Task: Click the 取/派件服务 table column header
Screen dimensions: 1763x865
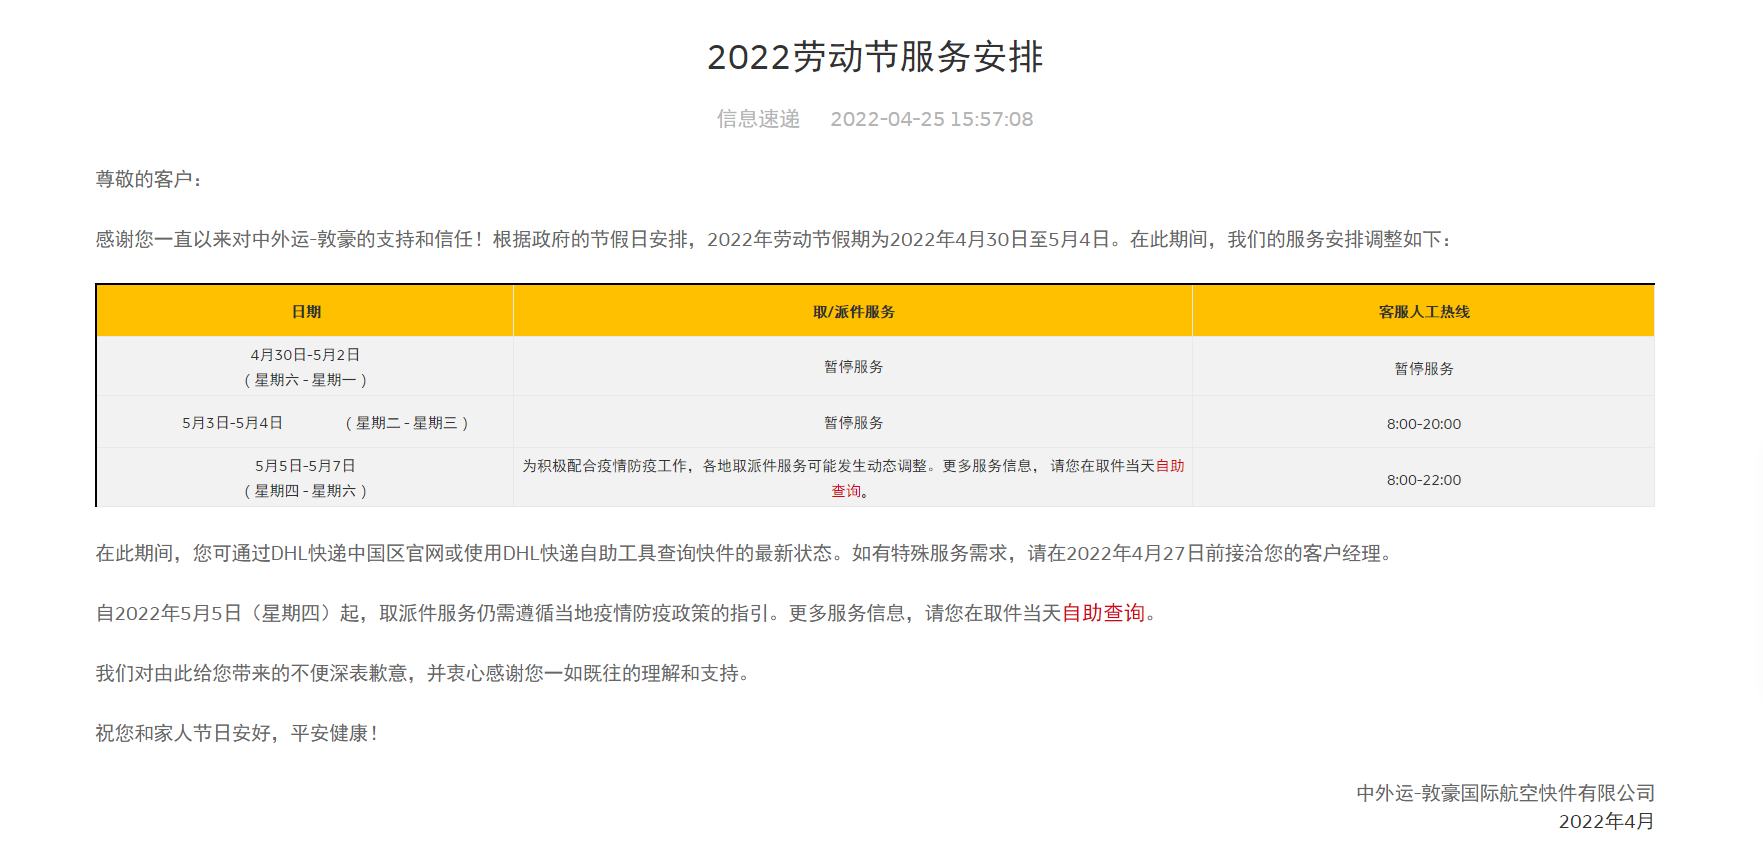Action: 854,312
